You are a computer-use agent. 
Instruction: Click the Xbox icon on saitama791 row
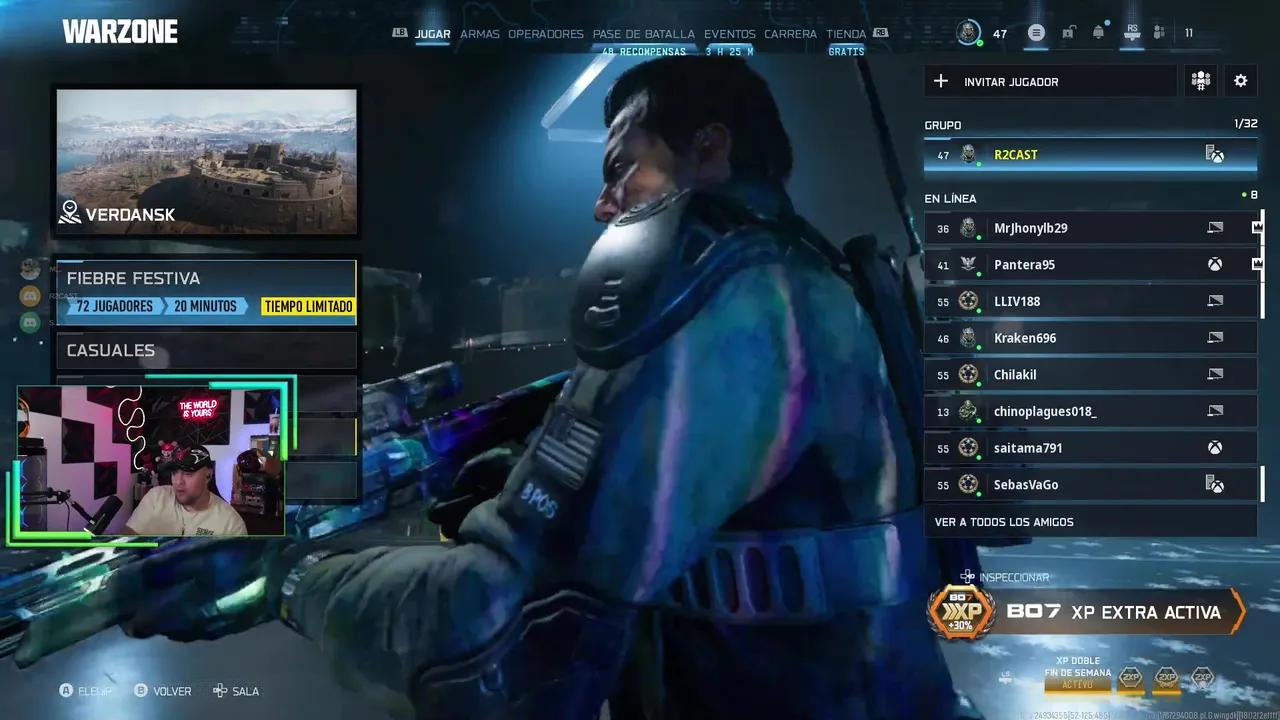(1215, 448)
